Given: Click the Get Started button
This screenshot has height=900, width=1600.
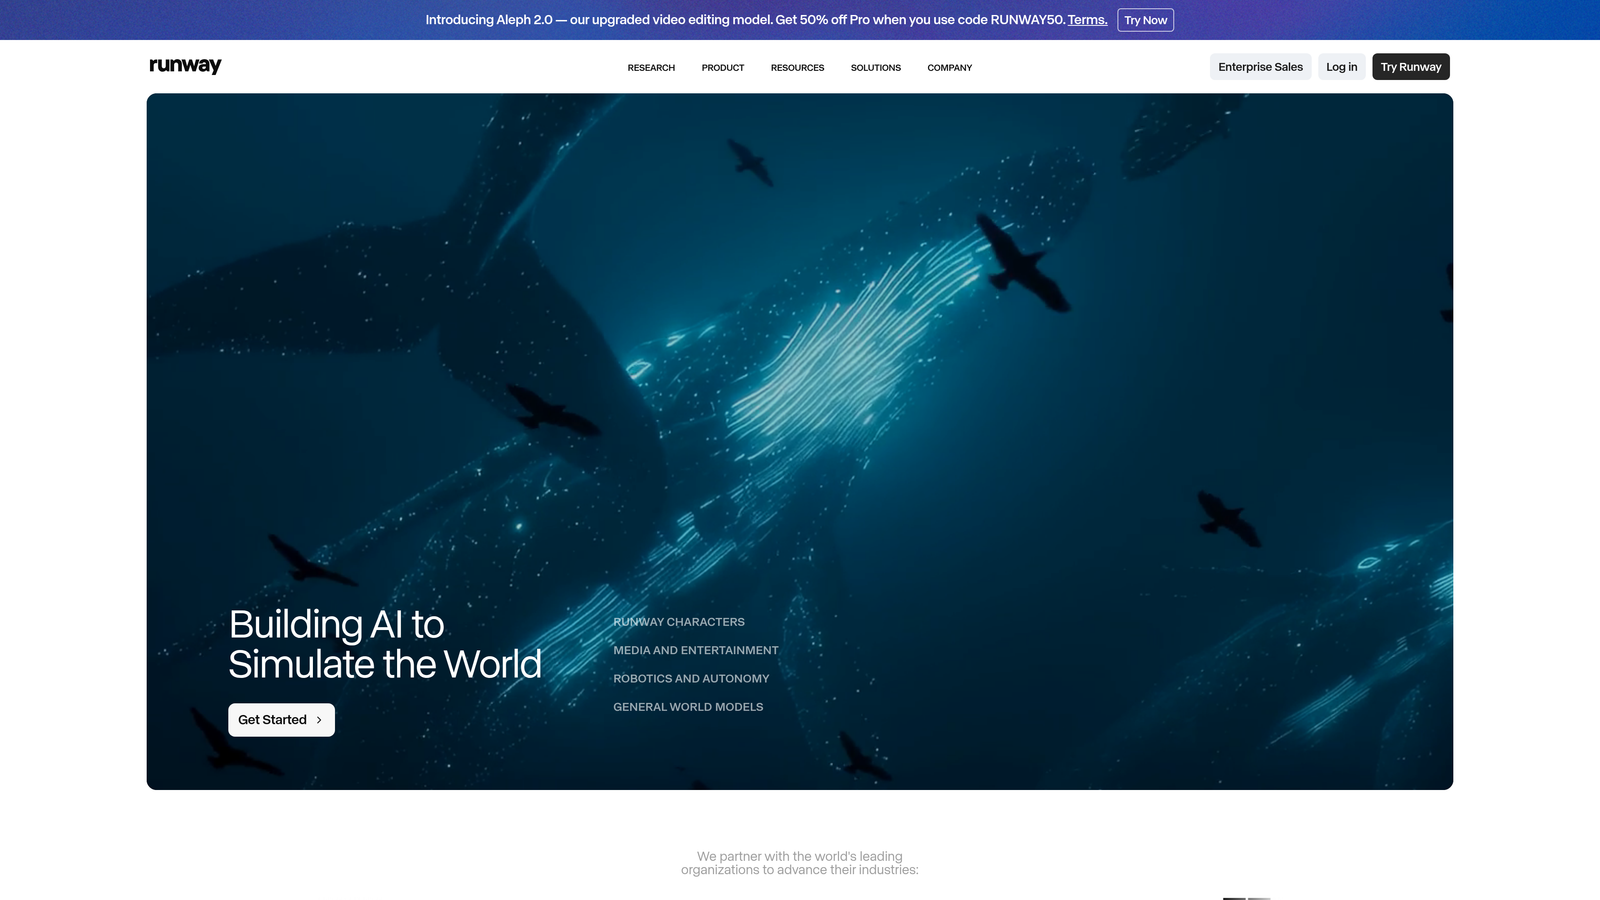Looking at the screenshot, I should [281, 720].
